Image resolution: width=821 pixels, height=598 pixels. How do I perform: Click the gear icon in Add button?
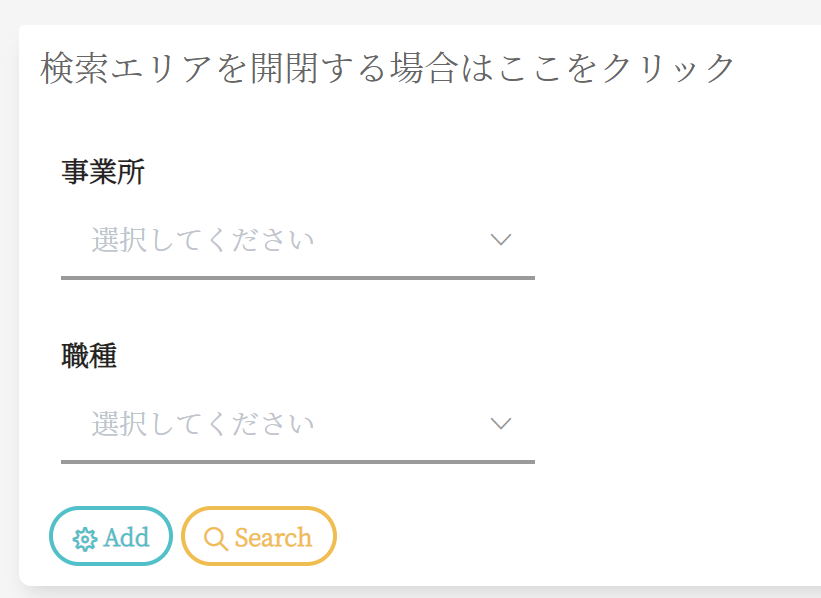(x=85, y=539)
